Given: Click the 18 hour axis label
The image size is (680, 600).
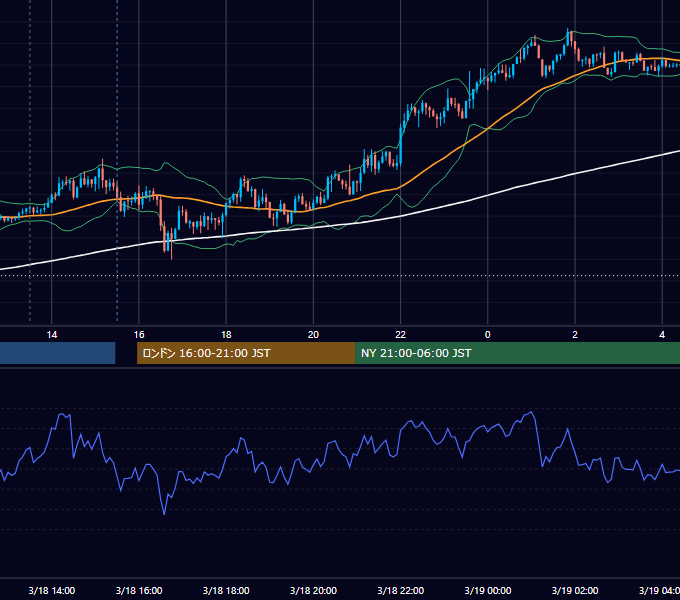Looking at the screenshot, I should point(226,335).
